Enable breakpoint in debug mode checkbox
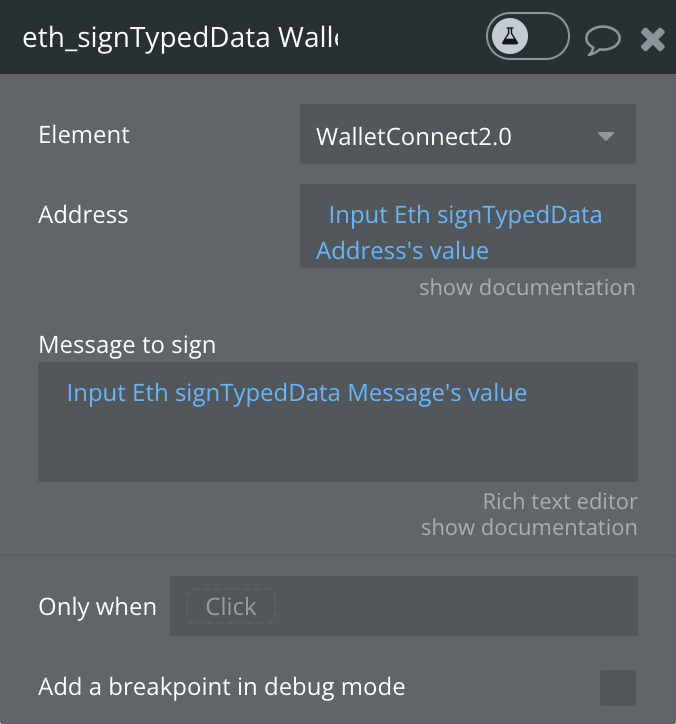Viewport: 676px width, 724px height. point(618,688)
